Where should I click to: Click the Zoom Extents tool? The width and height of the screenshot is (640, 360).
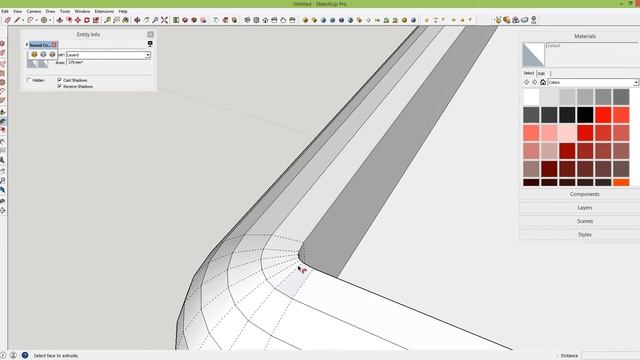(164, 20)
